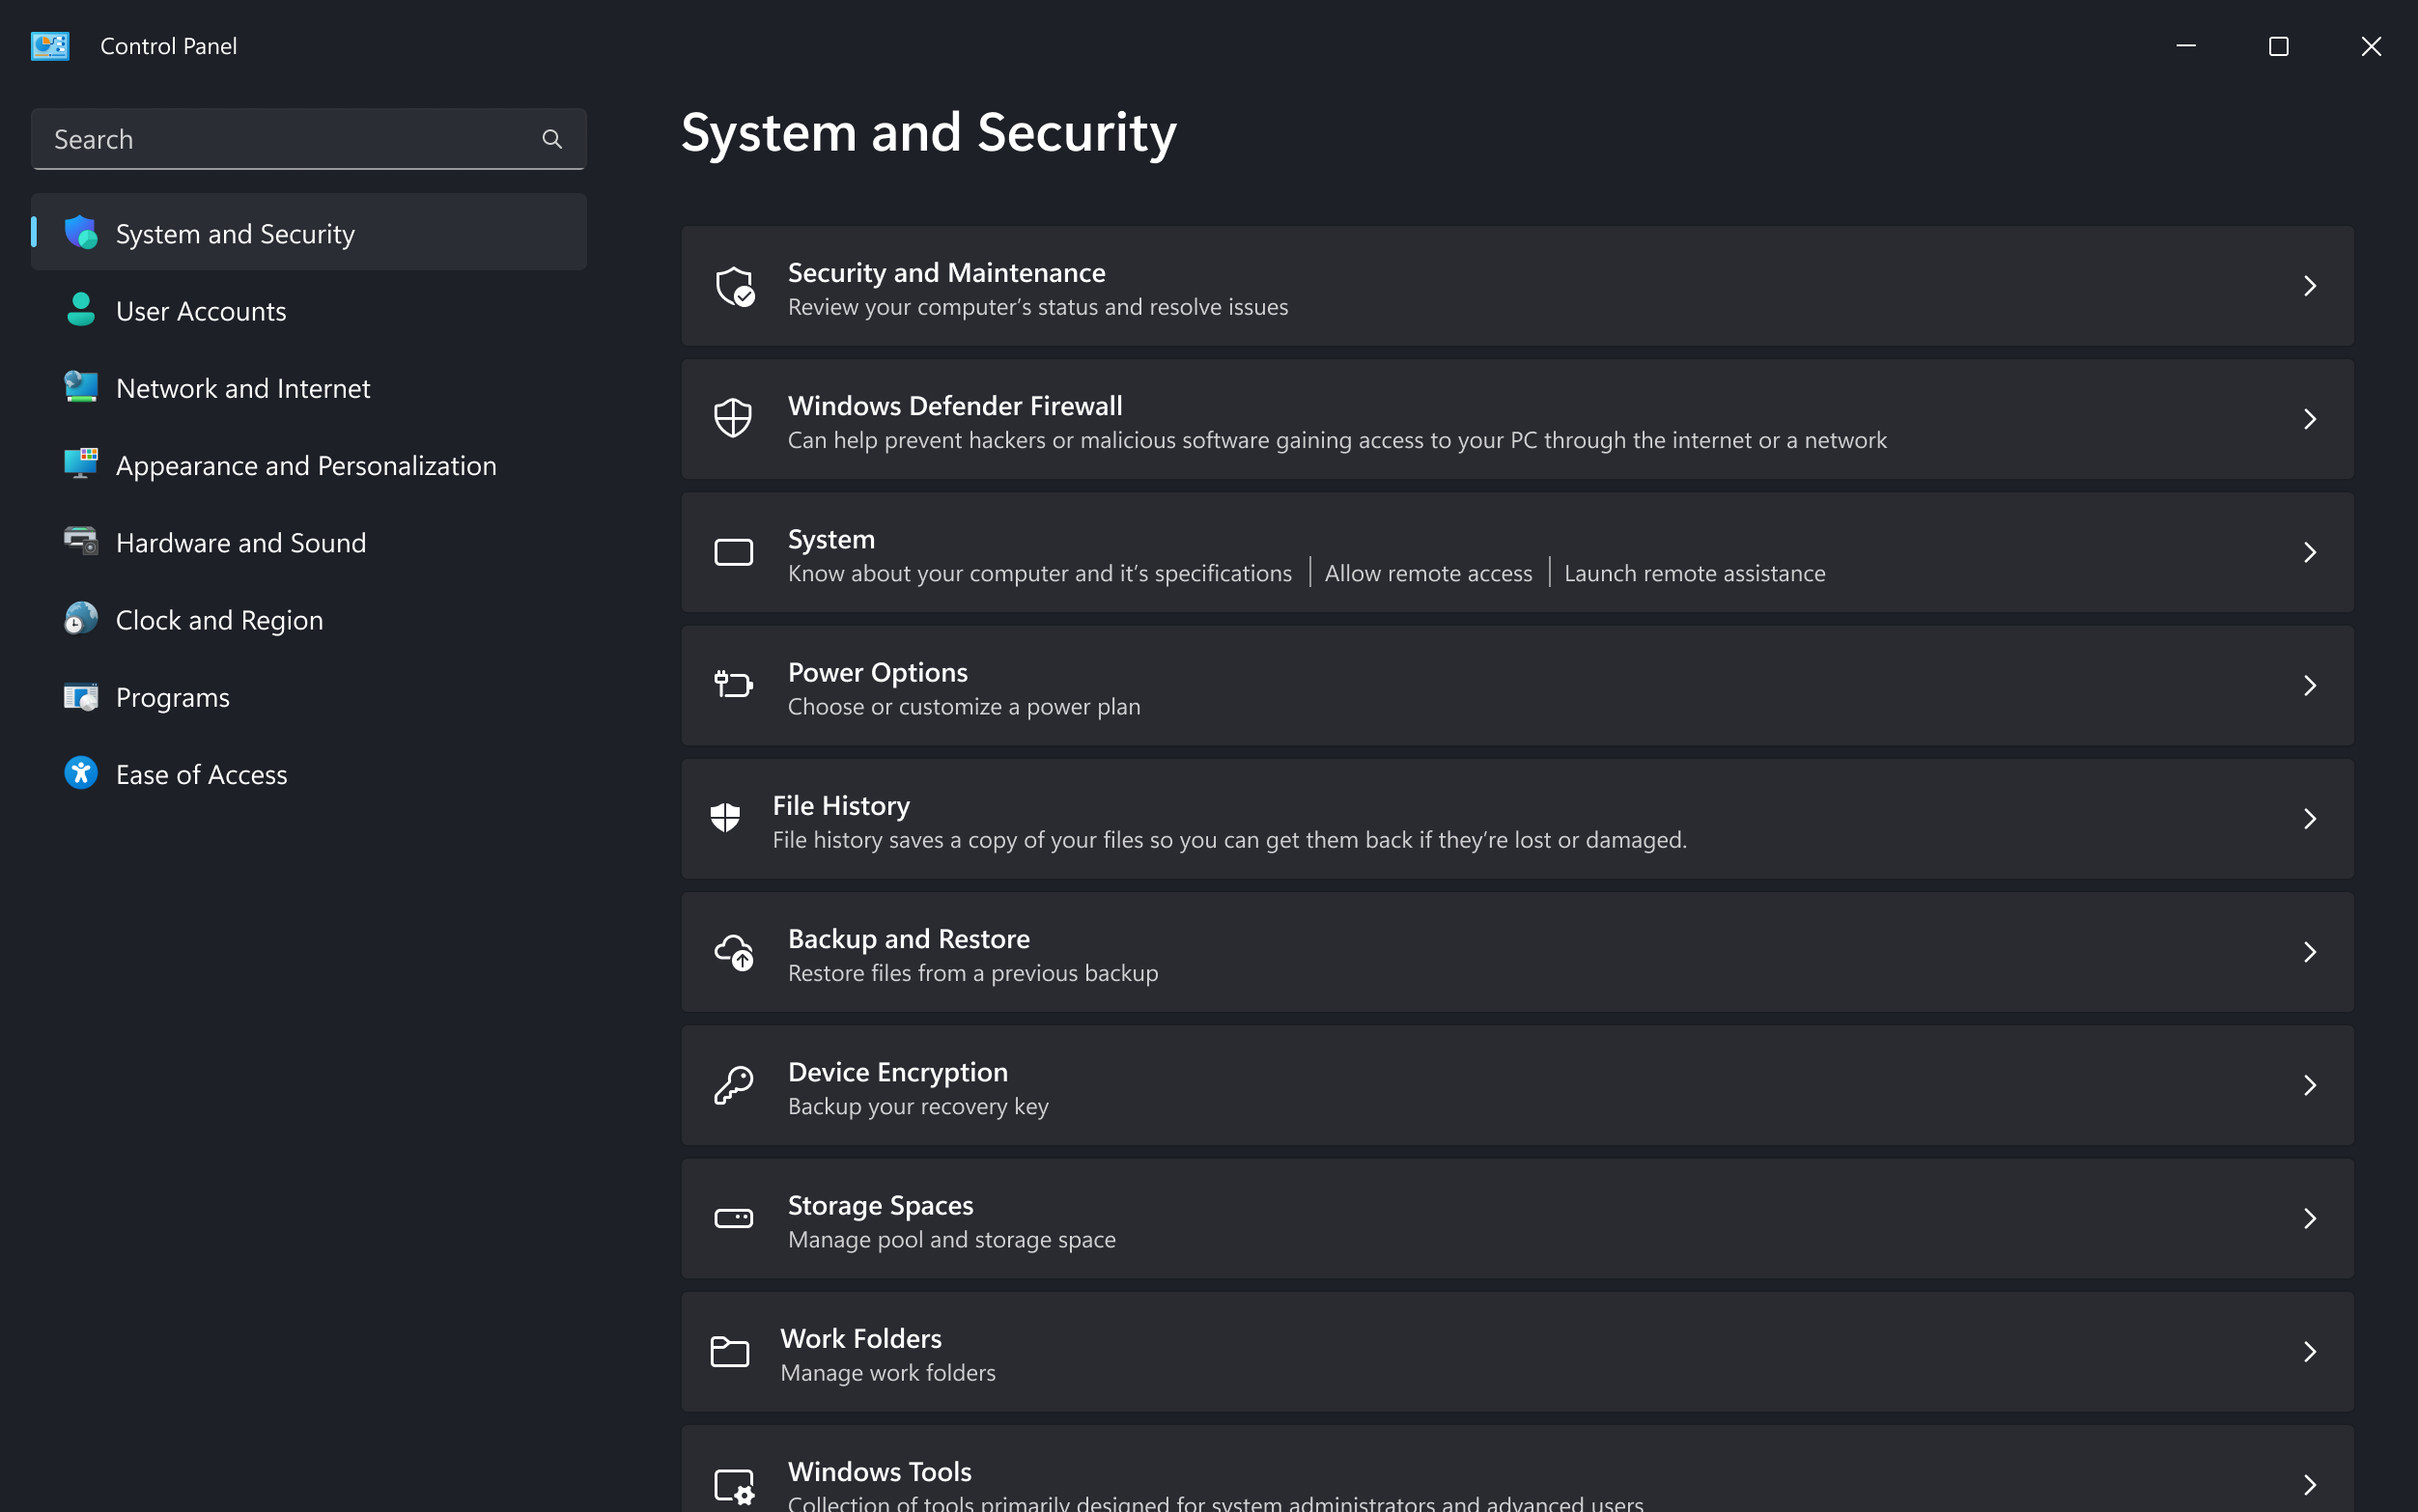The width and height of the screenshot is (2418, 1512).
Task: Click the Control Panel title bar icon
Action: tap(50, 45)
